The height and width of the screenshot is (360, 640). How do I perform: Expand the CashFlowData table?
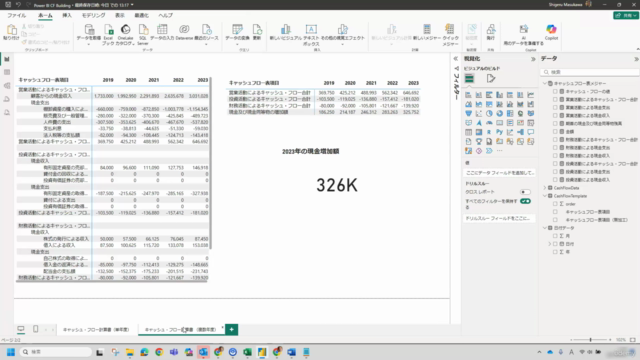pos(545,188)
